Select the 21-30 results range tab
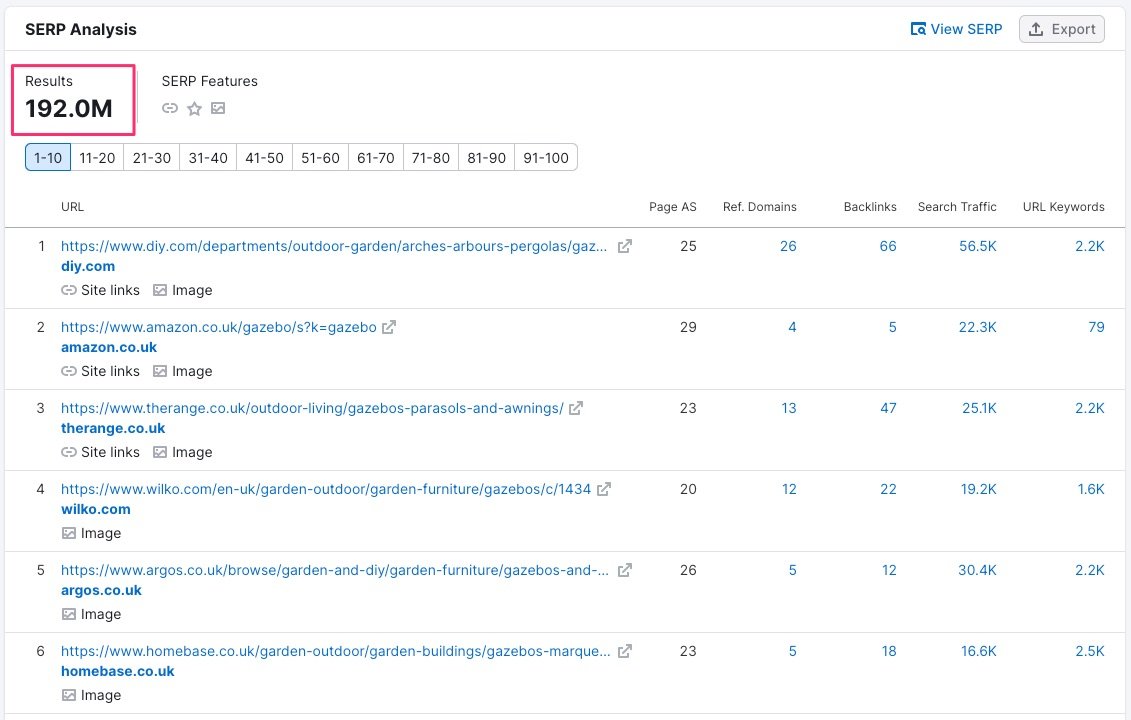 tap(151, 157)
